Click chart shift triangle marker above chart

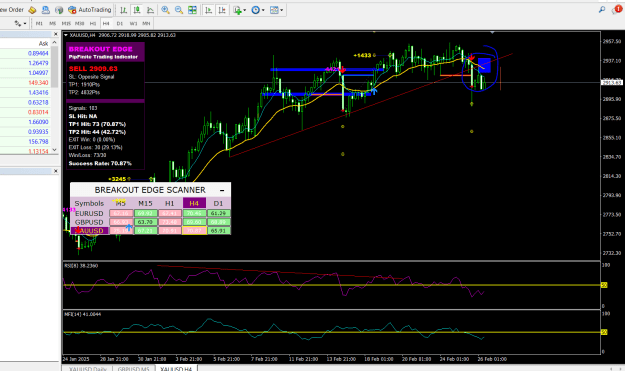pyautogui.click(x=493, y=32)
